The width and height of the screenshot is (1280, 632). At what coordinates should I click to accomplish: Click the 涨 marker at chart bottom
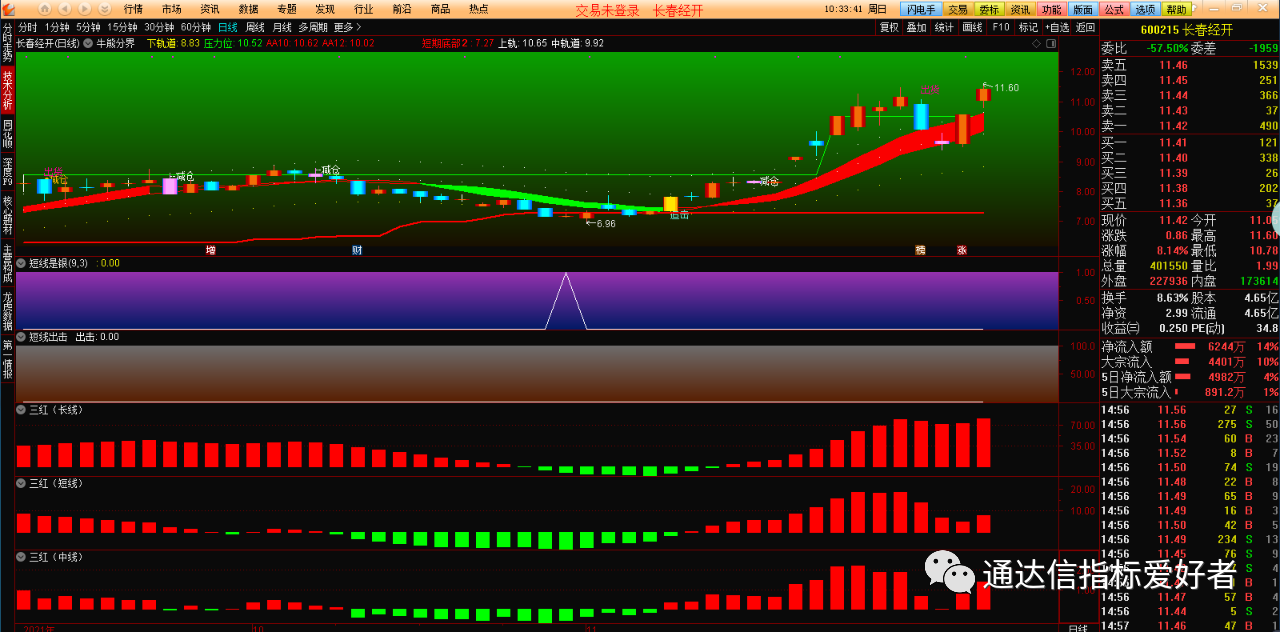pyautogui.click(x=962, y=250)
